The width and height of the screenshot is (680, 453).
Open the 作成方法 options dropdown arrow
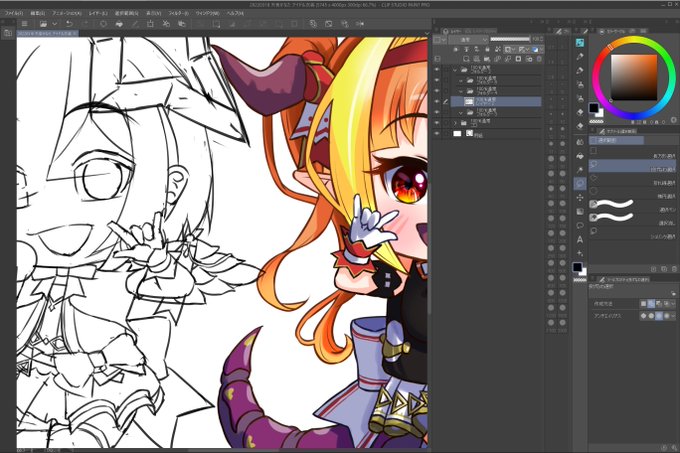[x=673, y=304]
